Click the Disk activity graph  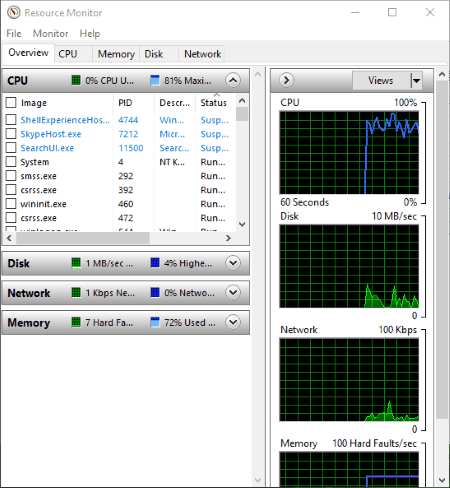click(x=349, y=266)
